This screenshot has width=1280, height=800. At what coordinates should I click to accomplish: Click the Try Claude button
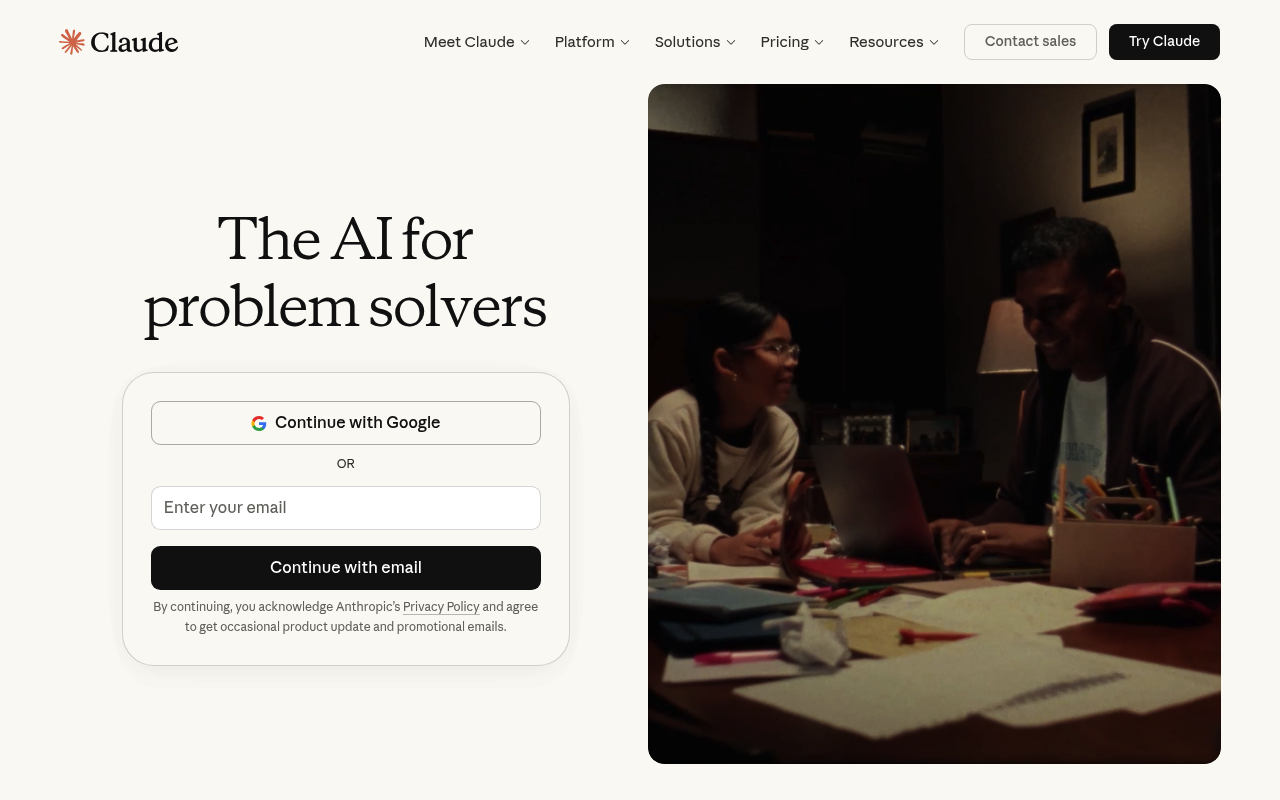click(x=1164, y=42)
